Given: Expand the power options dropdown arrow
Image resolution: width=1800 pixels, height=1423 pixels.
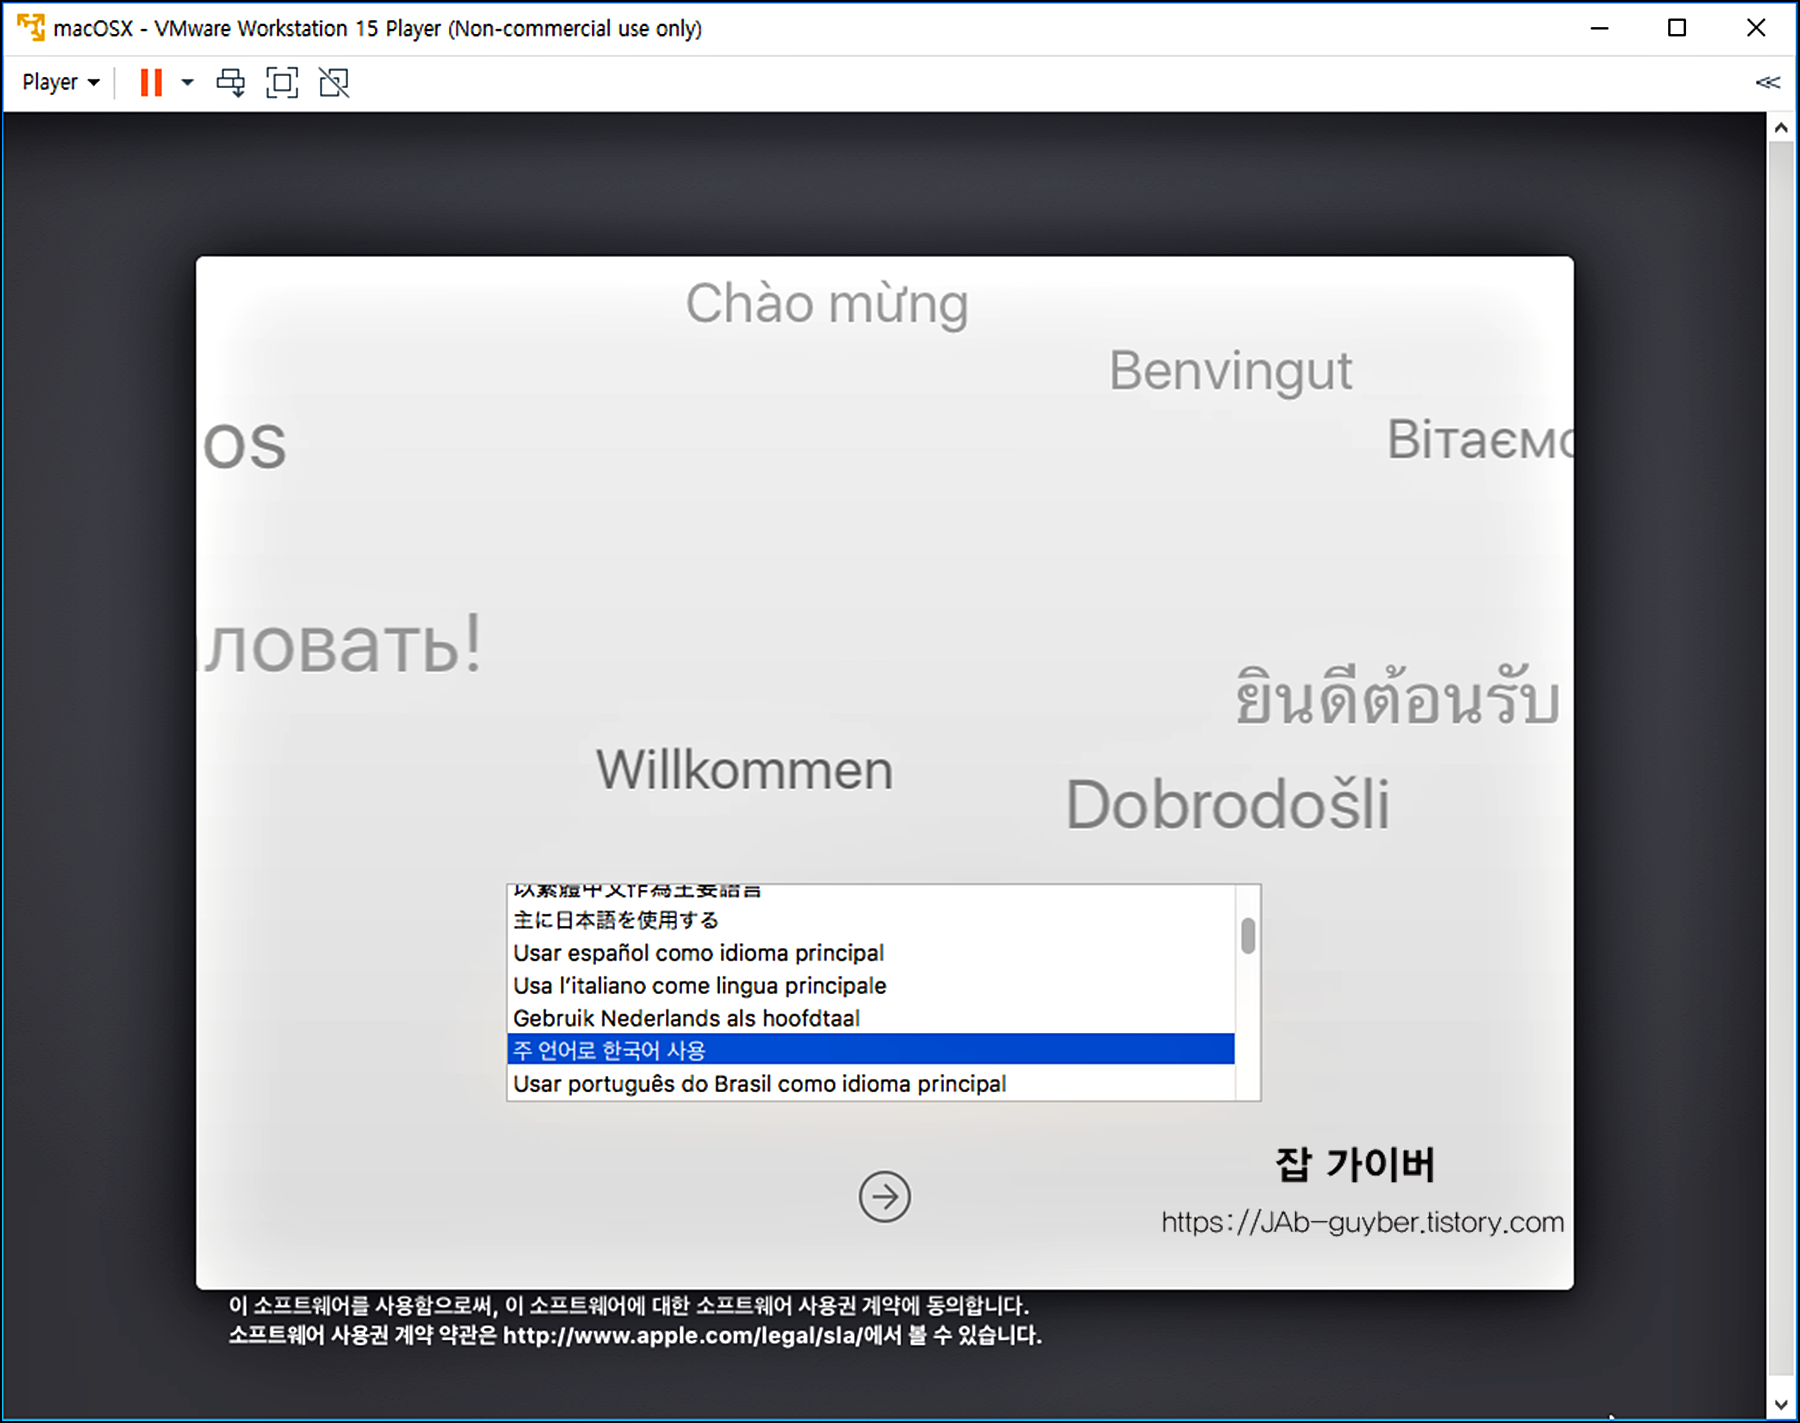Looking at the screenshot, I should coord(187,82).
